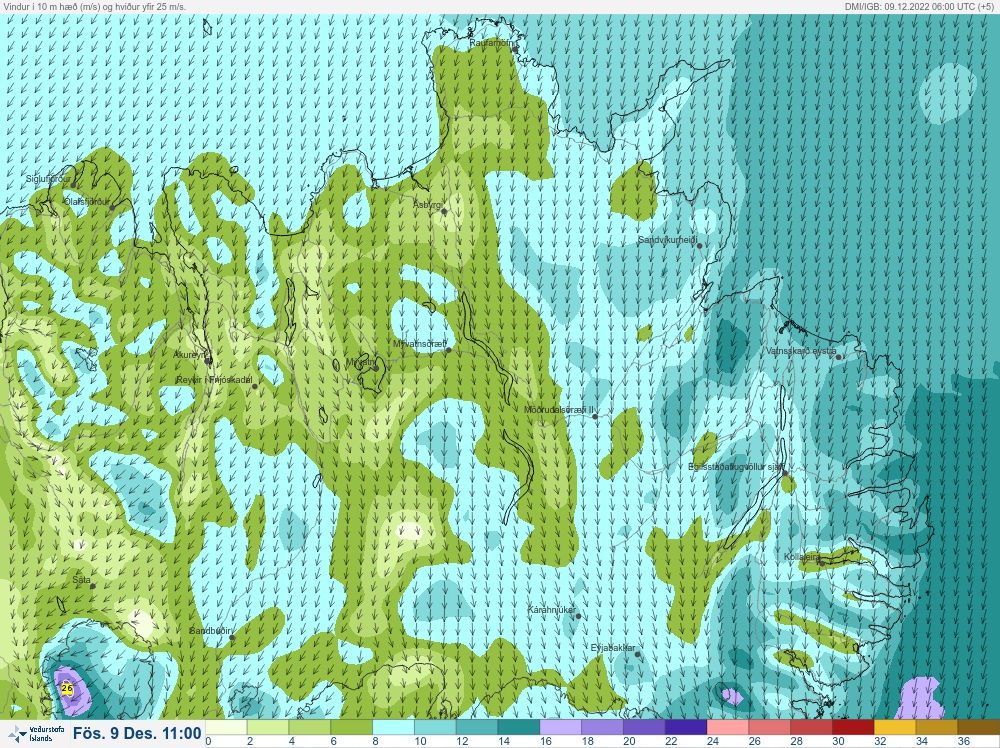
Task: Pick the pale yellow 0-2 m/s swatch
Action: coord(226,728)
